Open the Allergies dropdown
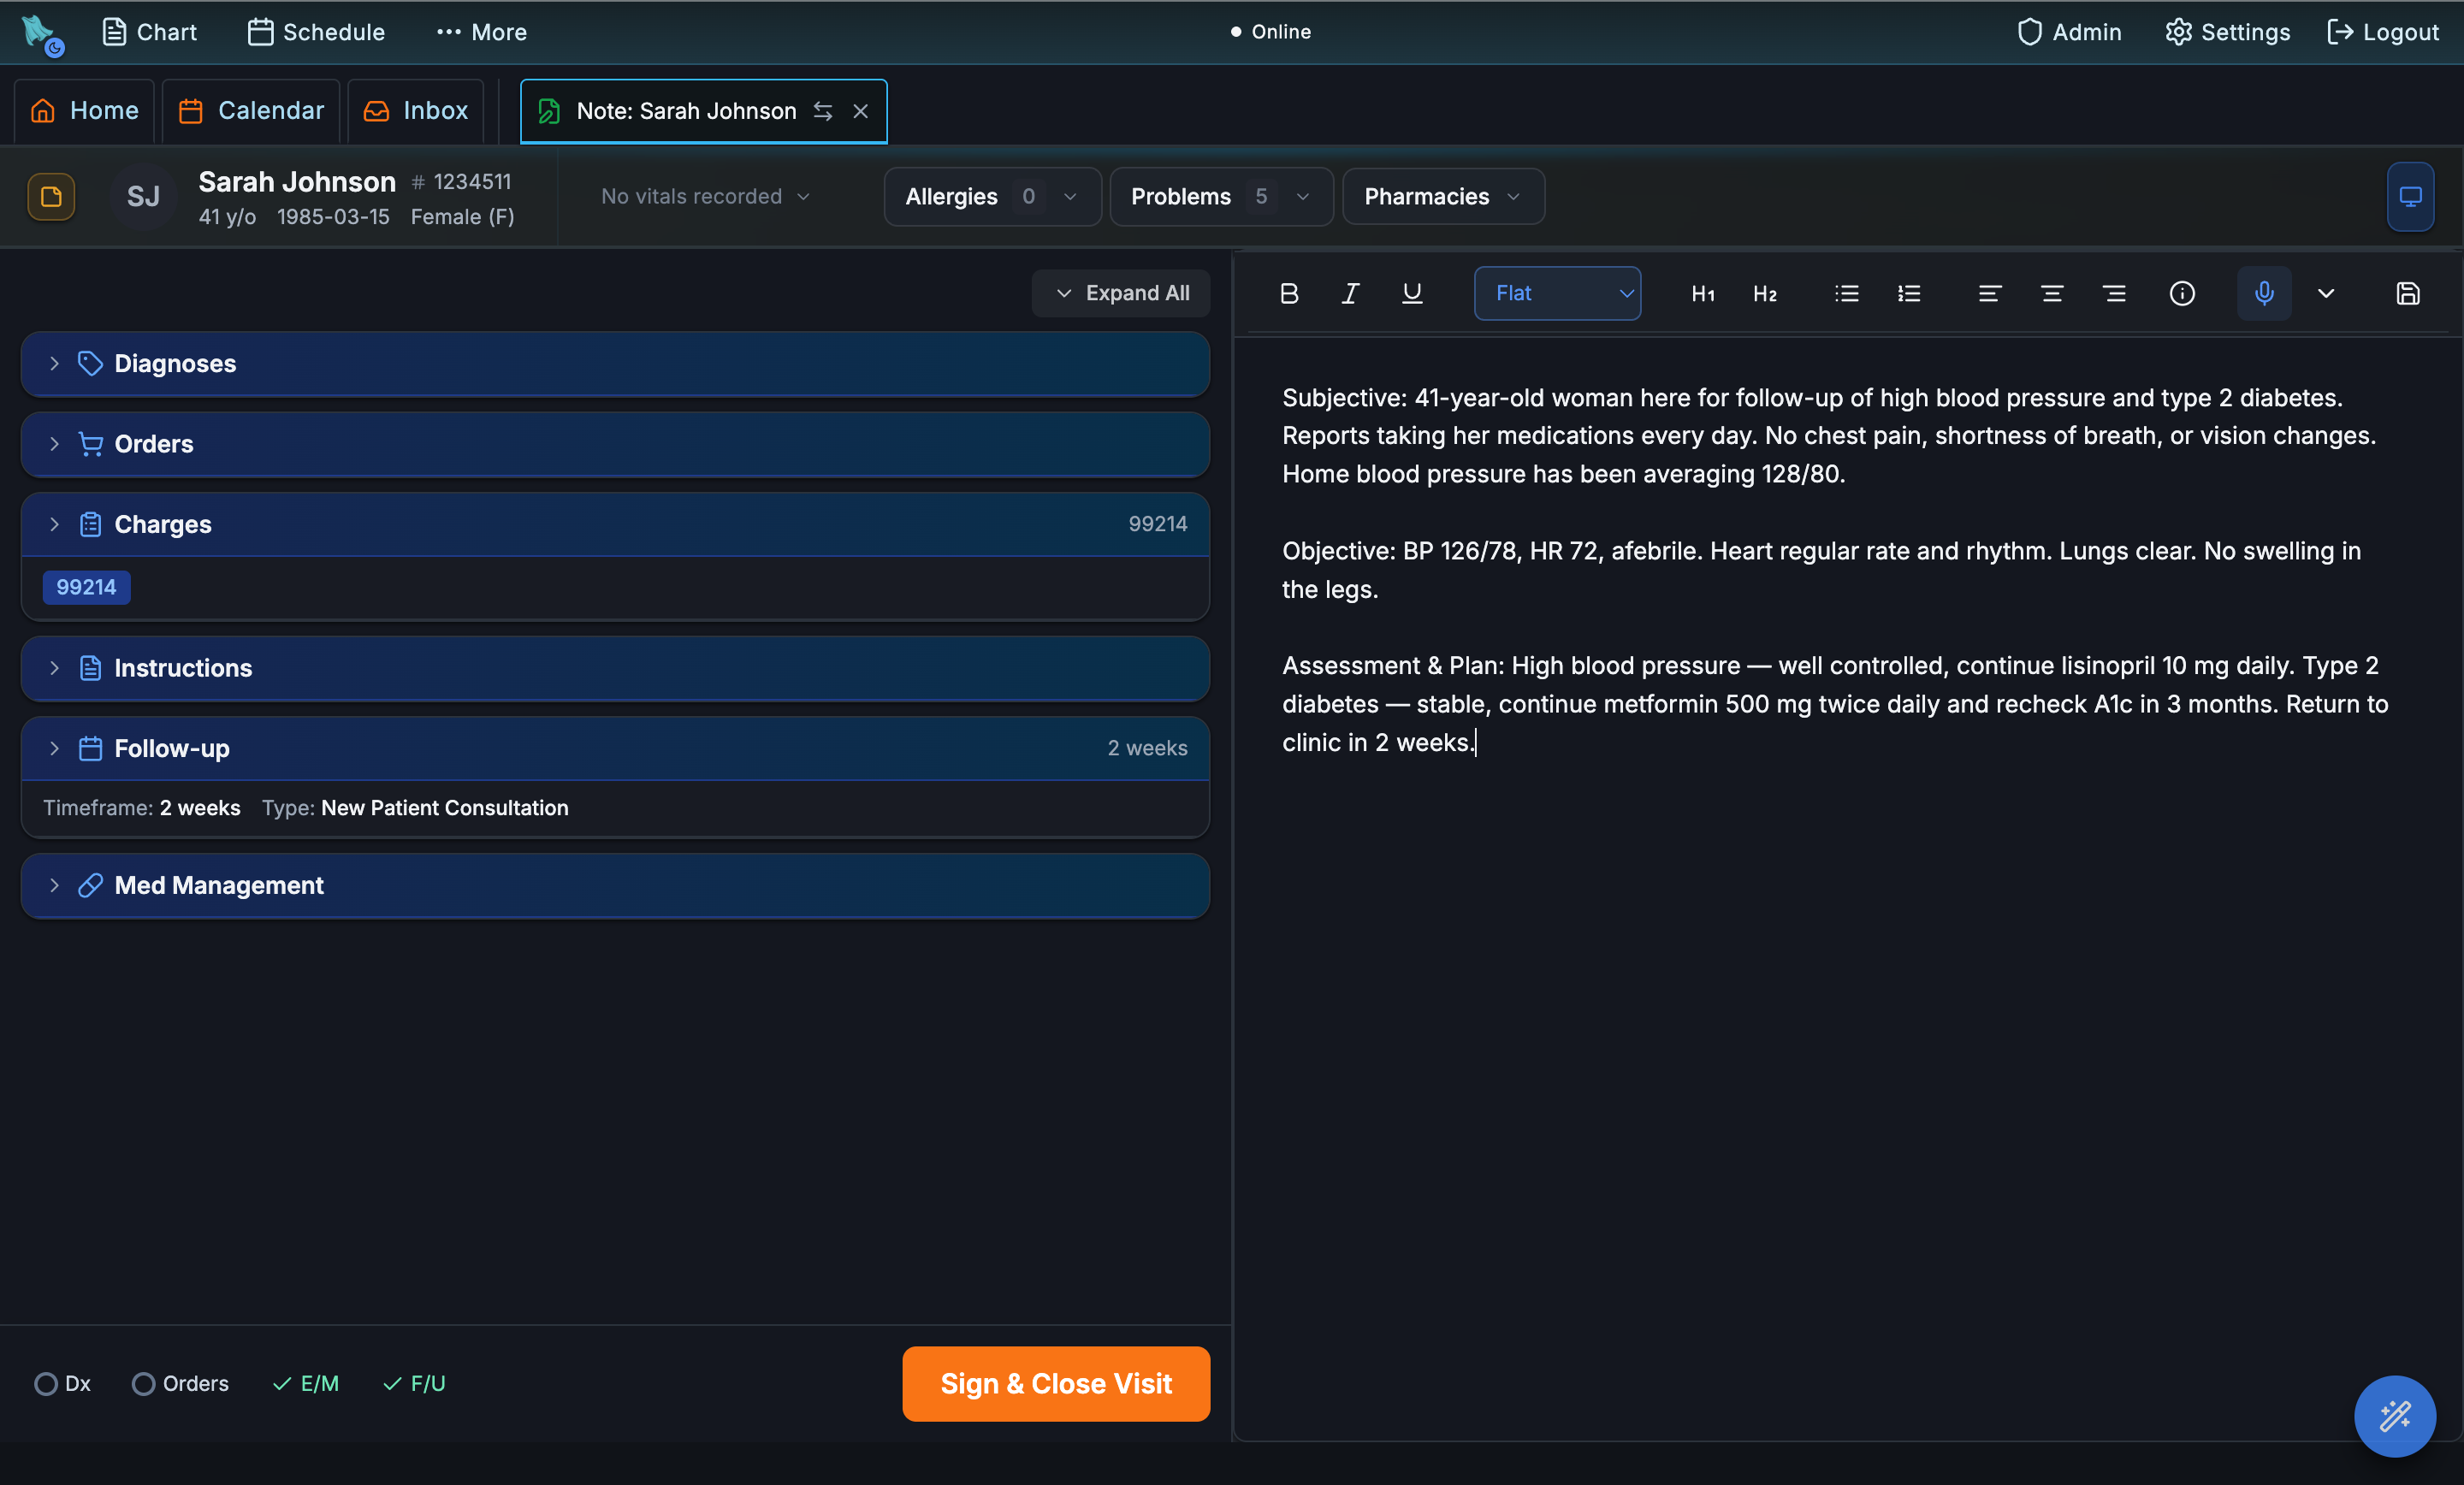Viewport: 2464px width, 1485px height. click(x=992, y=196)
